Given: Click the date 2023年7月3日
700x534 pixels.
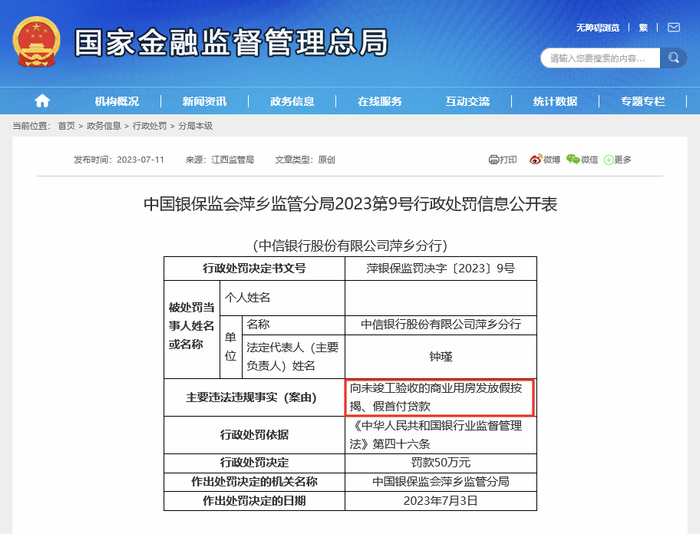Looking at the screenshot, I should coord(441,501).
